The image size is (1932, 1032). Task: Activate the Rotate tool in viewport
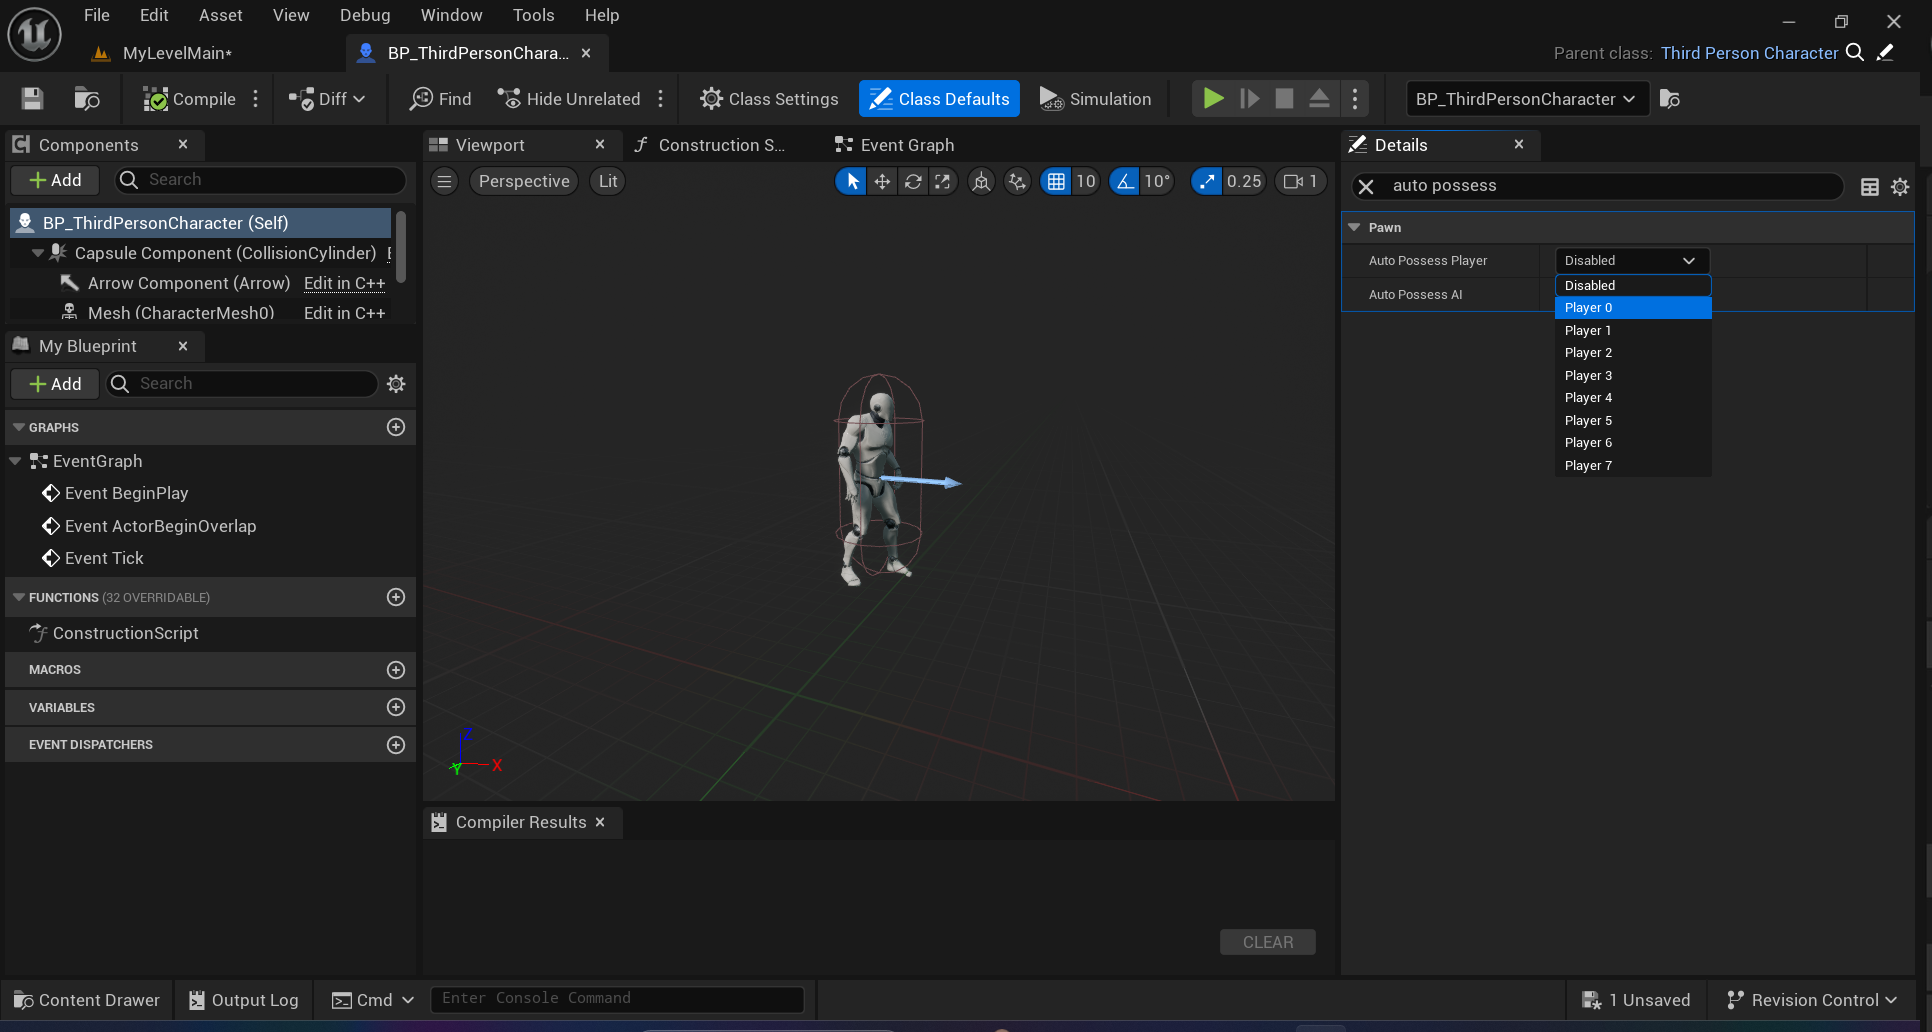click(x=913, y=181)
